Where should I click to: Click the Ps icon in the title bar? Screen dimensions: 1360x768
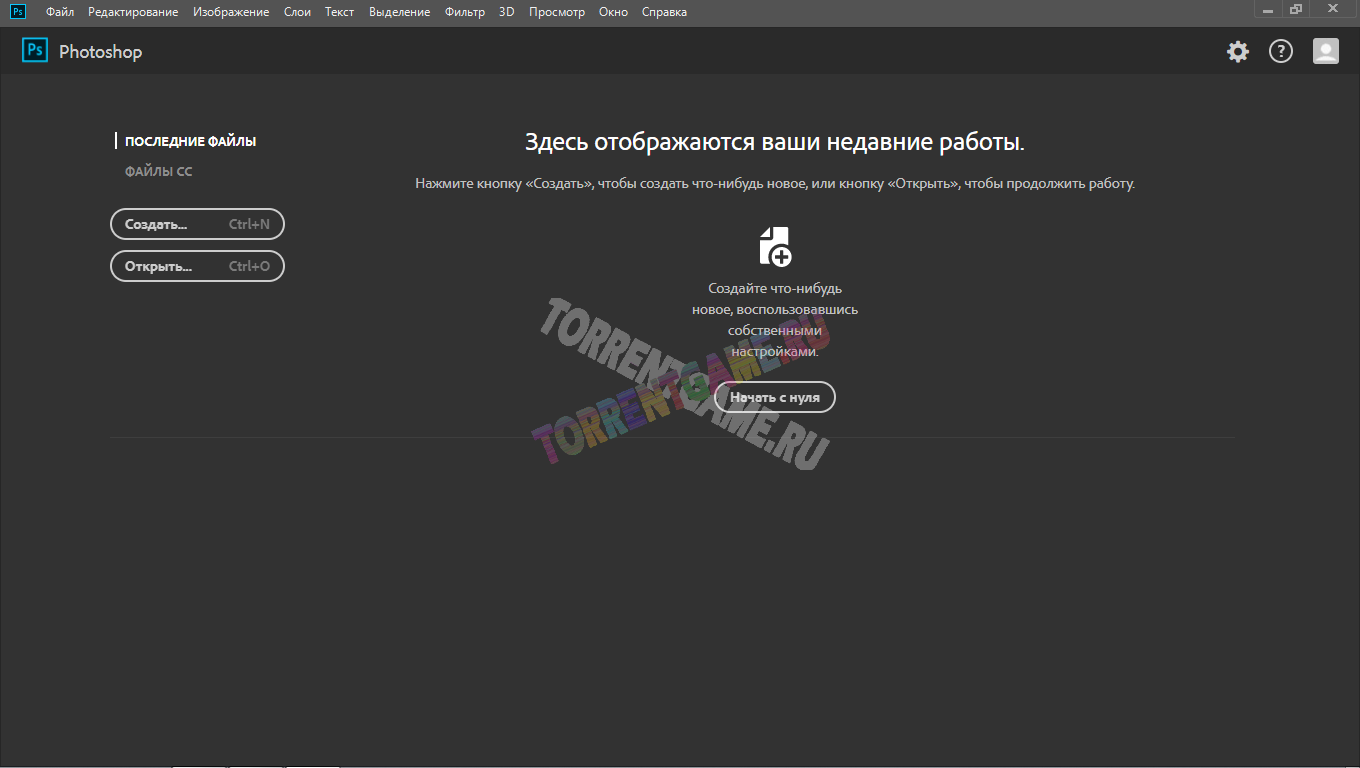click(x=16, y=11)
